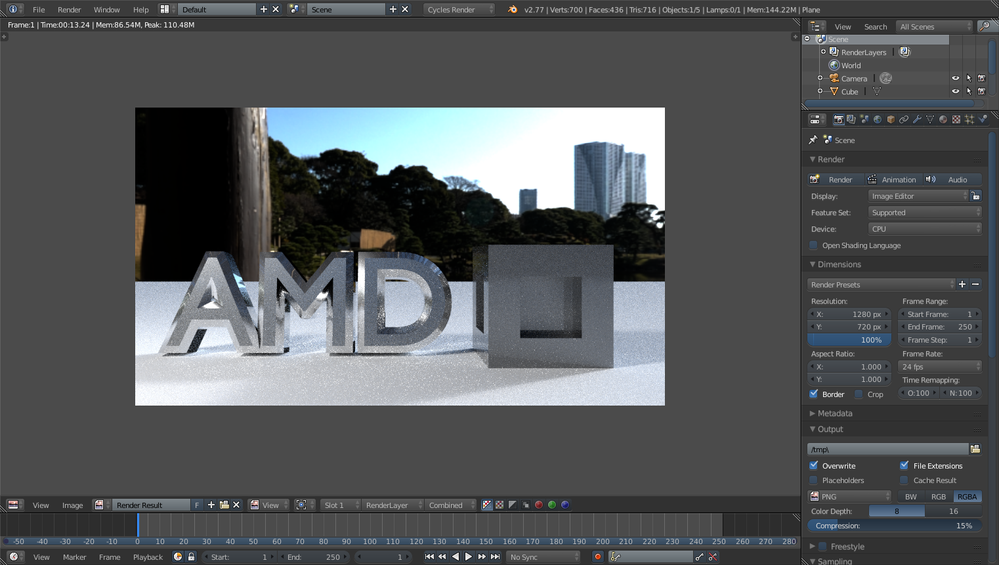Open the Render properties tab (camera icon)

pyautogui.click(x=838, y=119)
